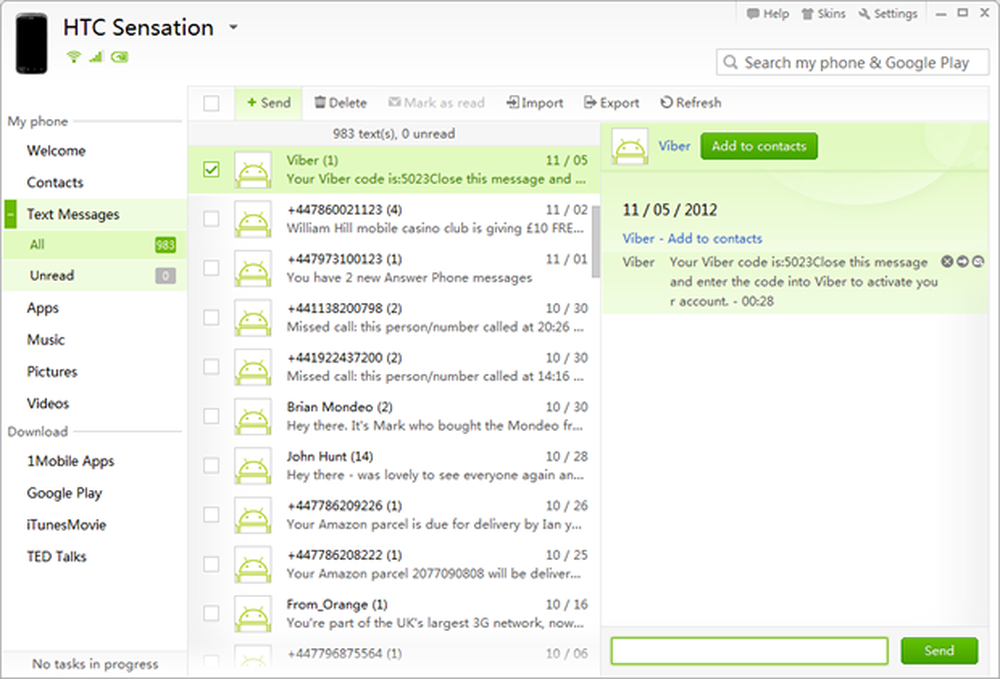
Task: Check the +447973100123 conversation checkbox
Action: [x=211, y=268]
